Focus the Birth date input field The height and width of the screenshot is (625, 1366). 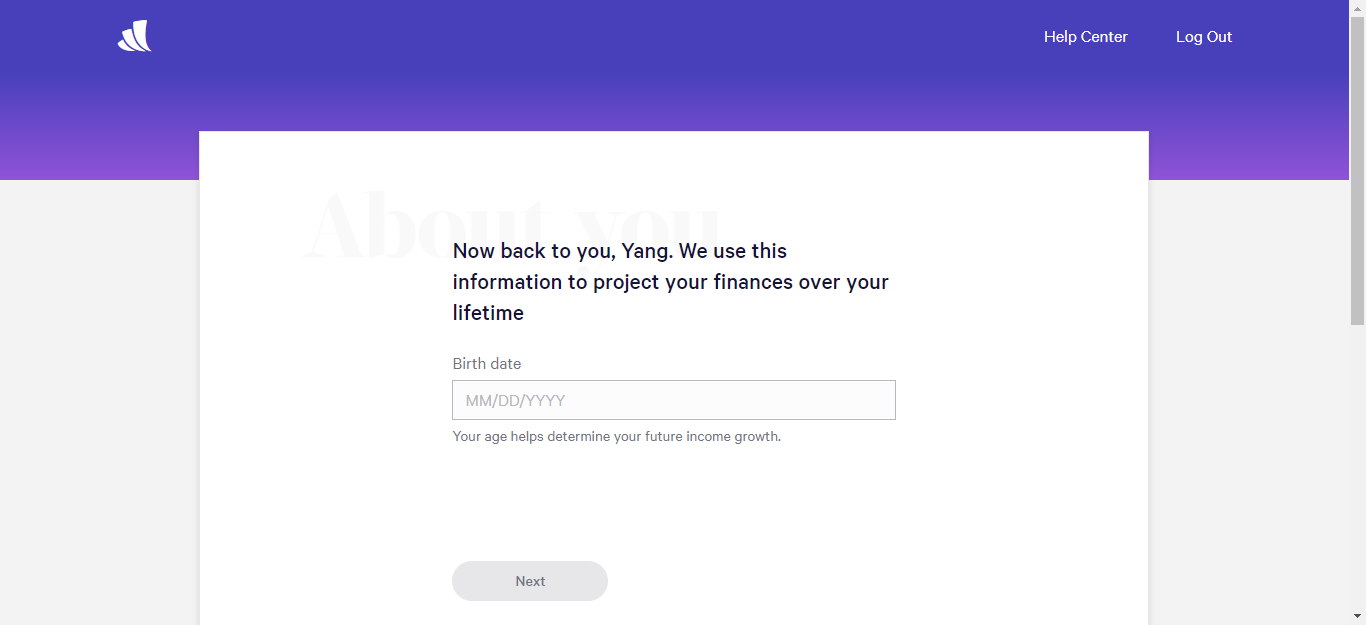[673, 400]
